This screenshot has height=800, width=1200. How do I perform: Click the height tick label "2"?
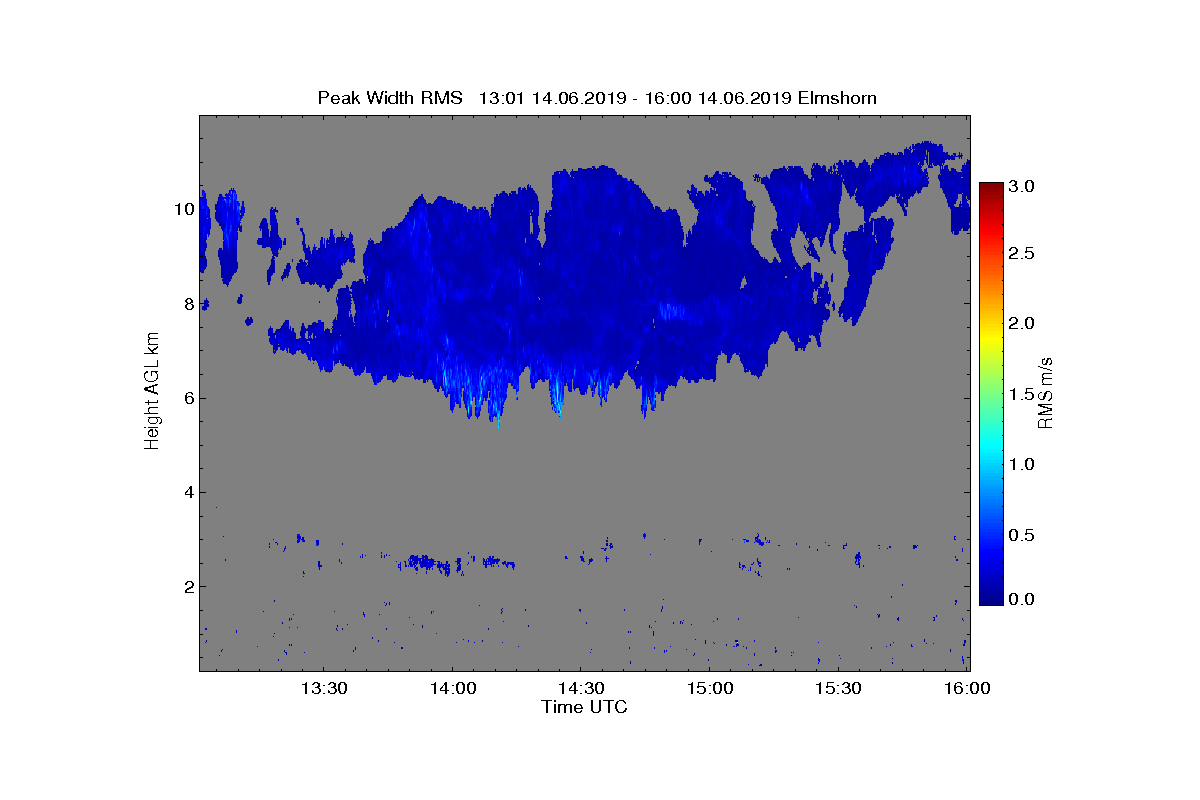pos(188,586)
